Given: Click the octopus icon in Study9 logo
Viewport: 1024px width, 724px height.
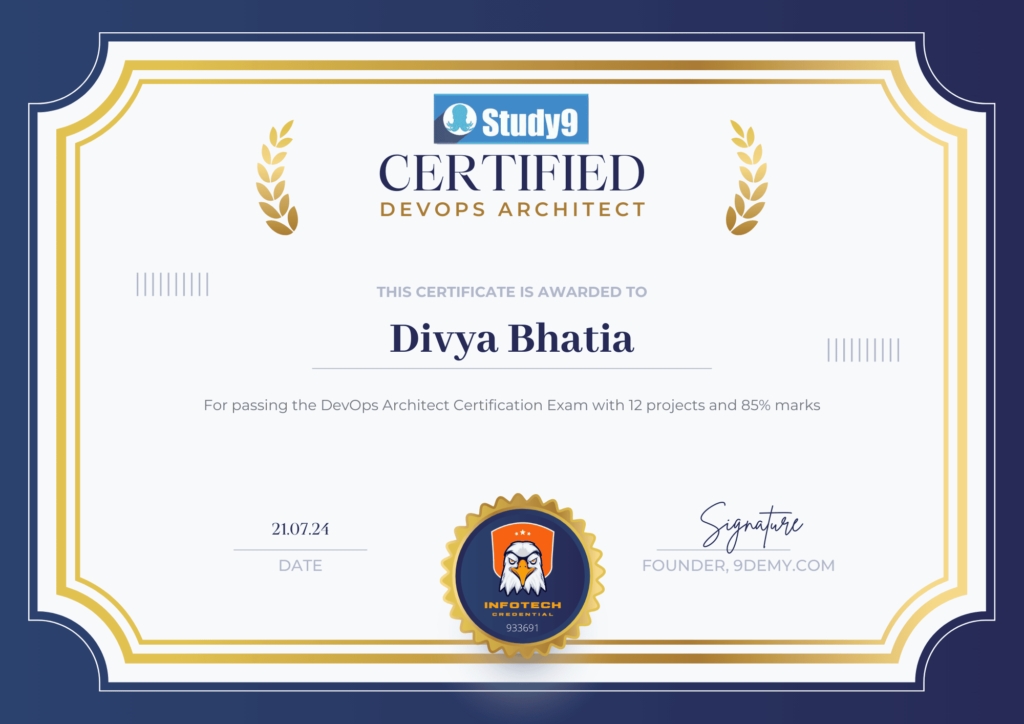Looking at the screenshot, I should [x=459, y=119].
